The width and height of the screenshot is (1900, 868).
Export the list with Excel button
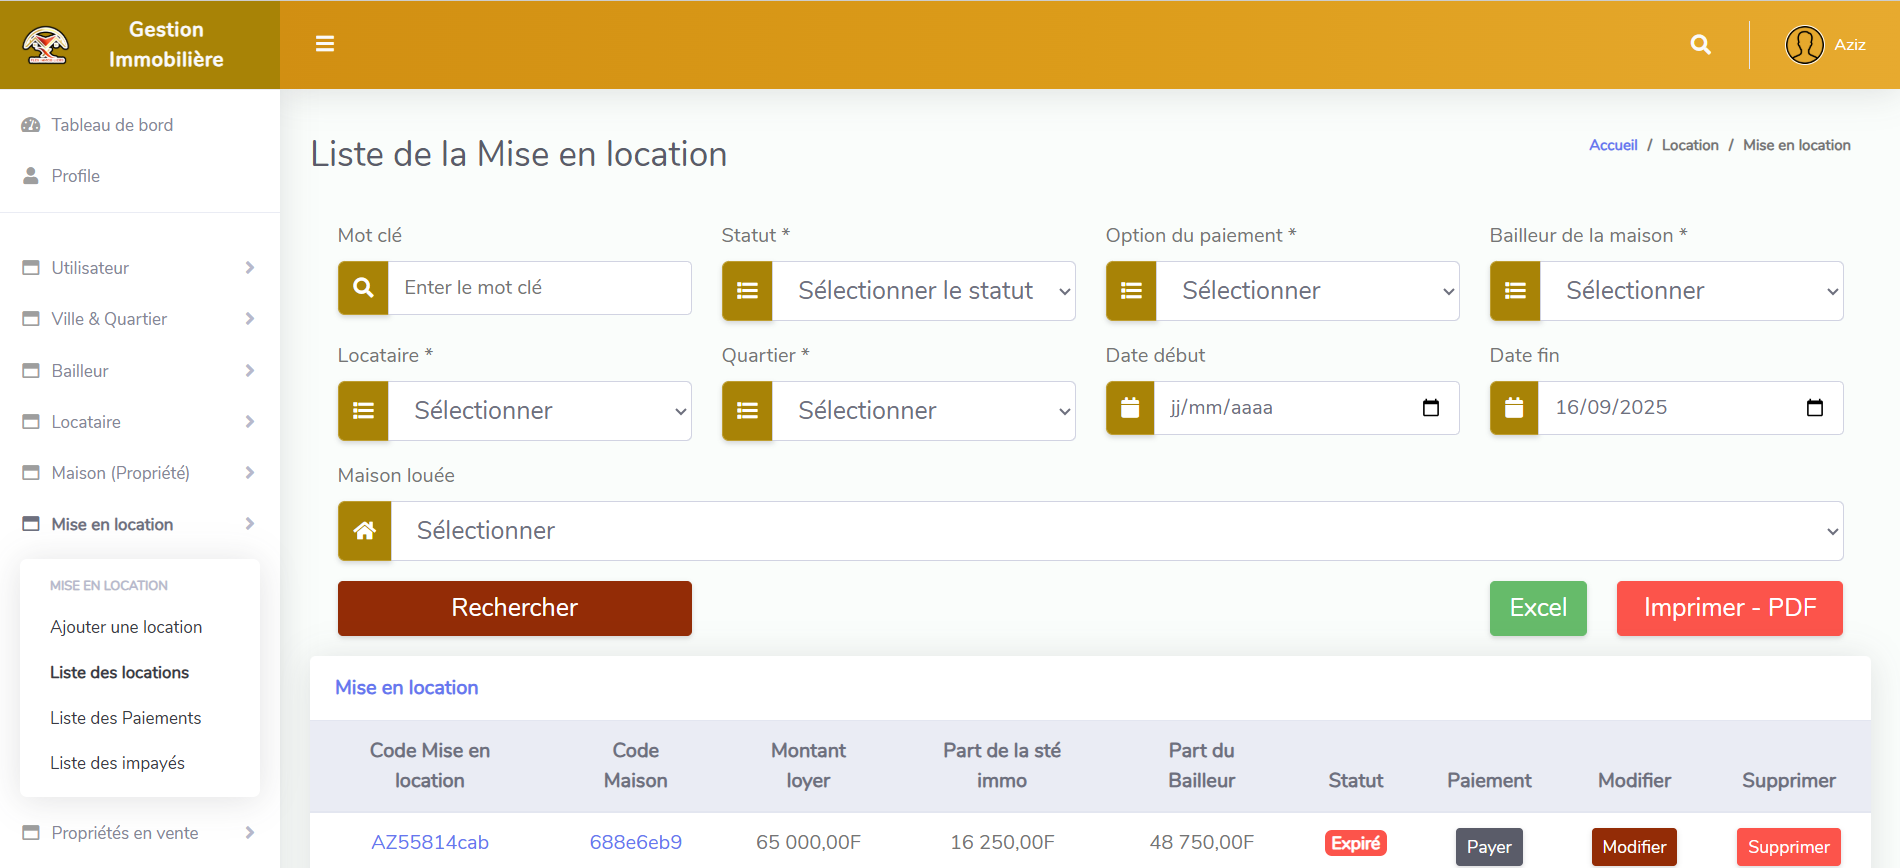pyautogui.click(x=1537, y=608)
